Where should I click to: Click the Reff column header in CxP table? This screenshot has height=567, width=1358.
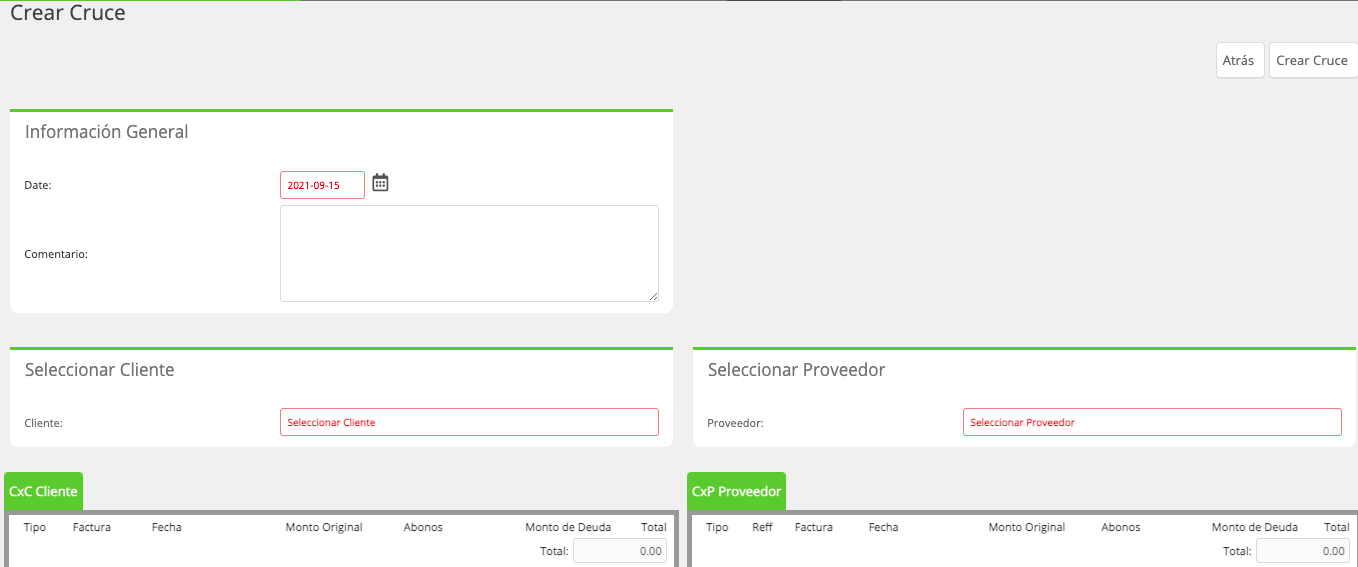pos(762,527)
